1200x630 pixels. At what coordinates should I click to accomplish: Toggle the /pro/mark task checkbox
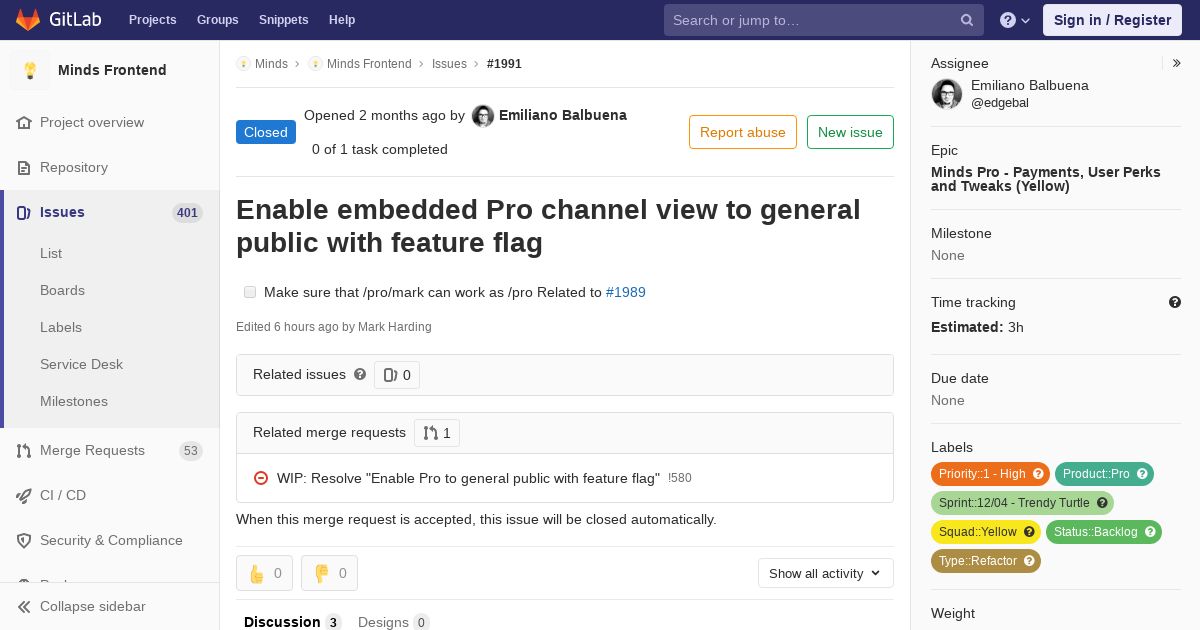tap(250, 292)
